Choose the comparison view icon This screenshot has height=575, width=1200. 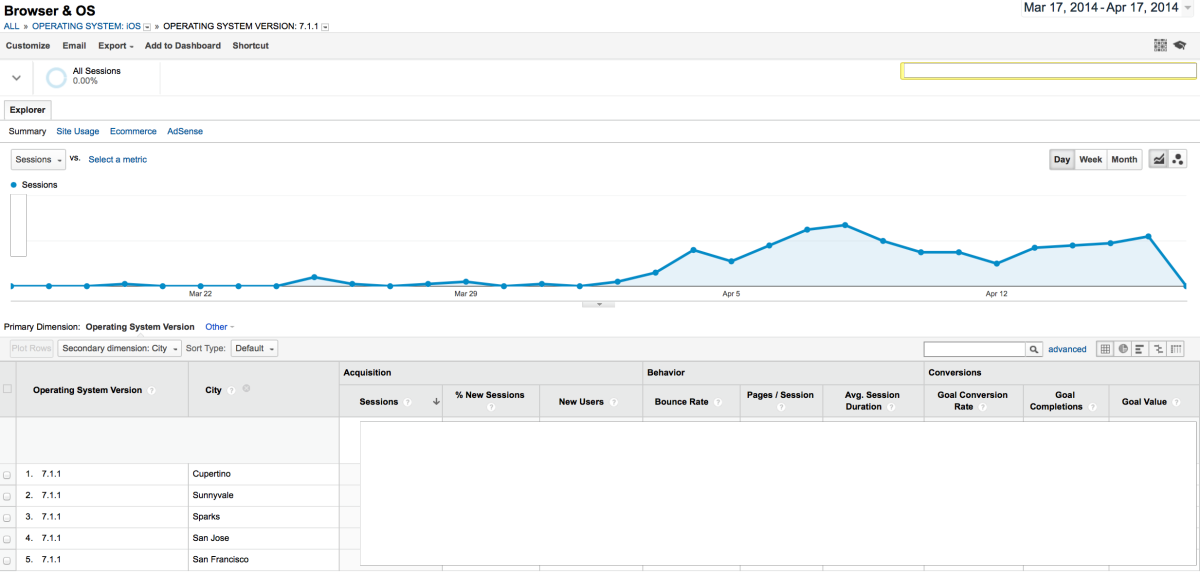(x=1158, y=349)
